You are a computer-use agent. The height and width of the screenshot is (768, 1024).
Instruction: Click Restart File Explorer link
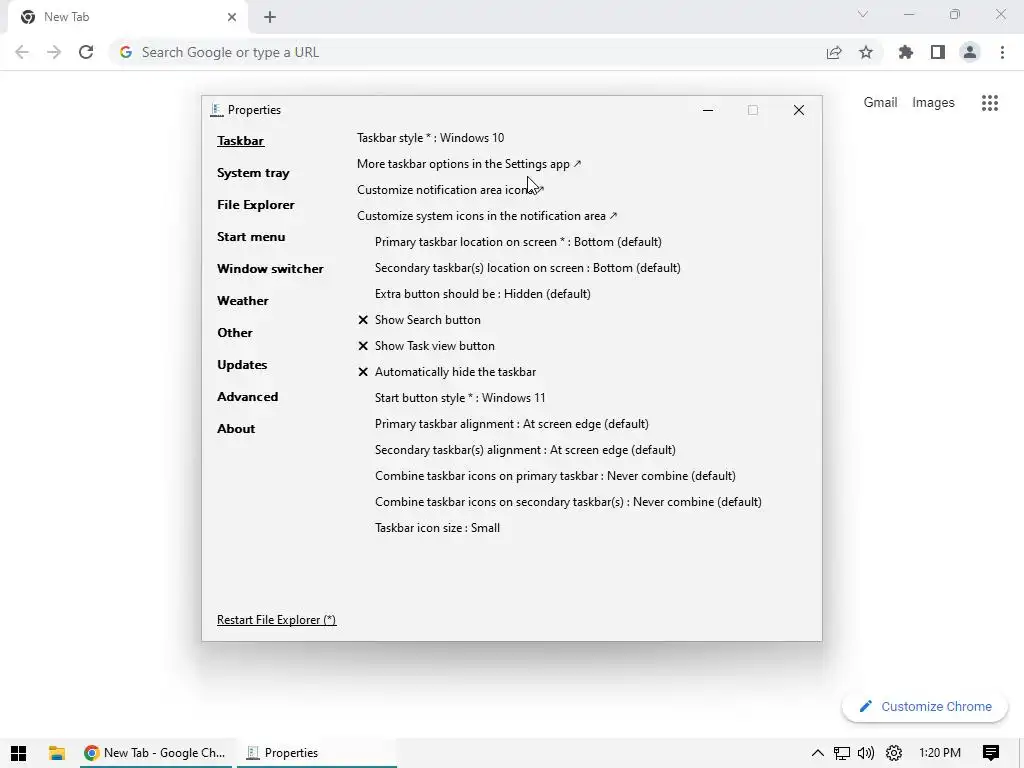tap(276, 620)
